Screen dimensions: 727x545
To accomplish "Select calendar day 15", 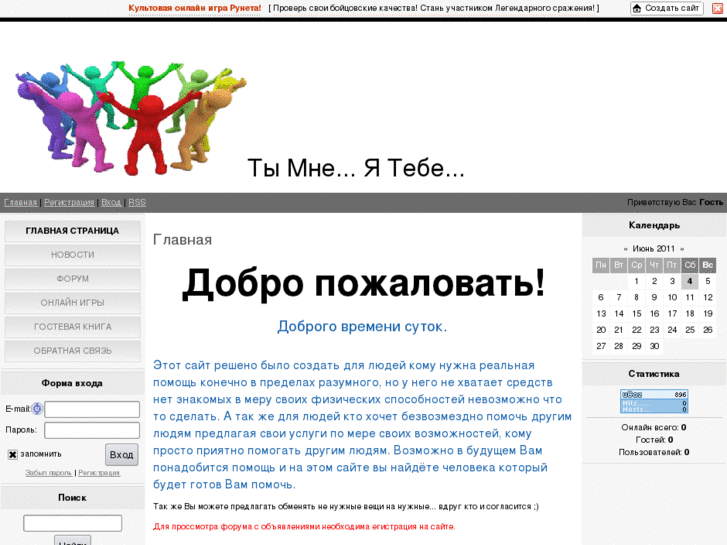I will (637, 314).
